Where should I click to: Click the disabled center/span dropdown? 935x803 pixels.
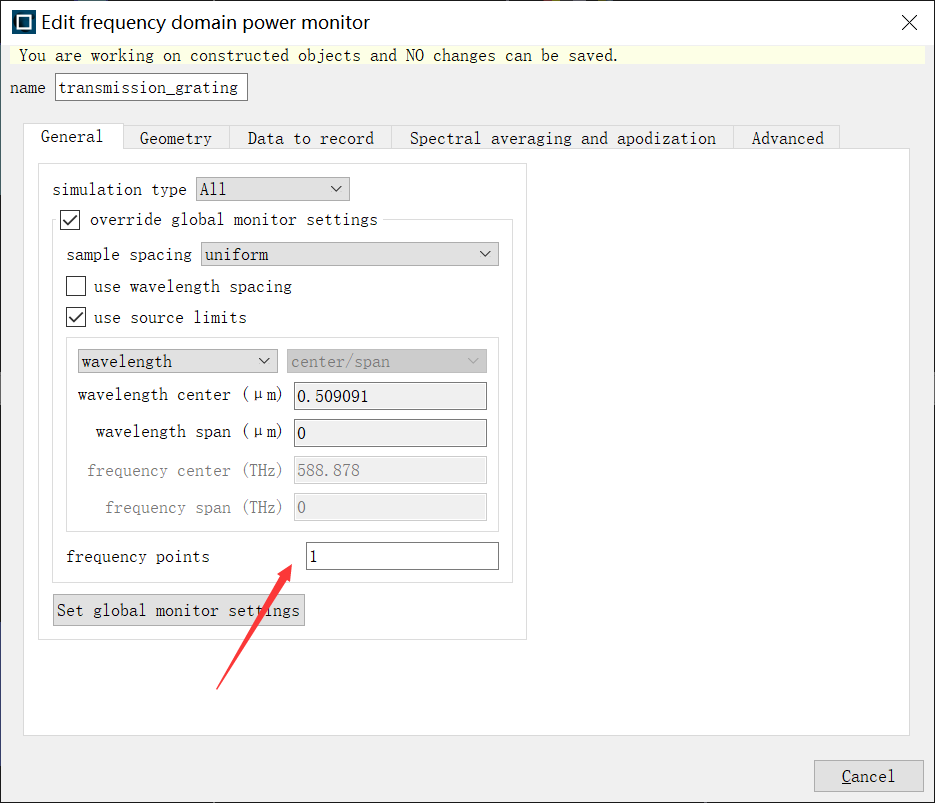(x=386, y=361)
